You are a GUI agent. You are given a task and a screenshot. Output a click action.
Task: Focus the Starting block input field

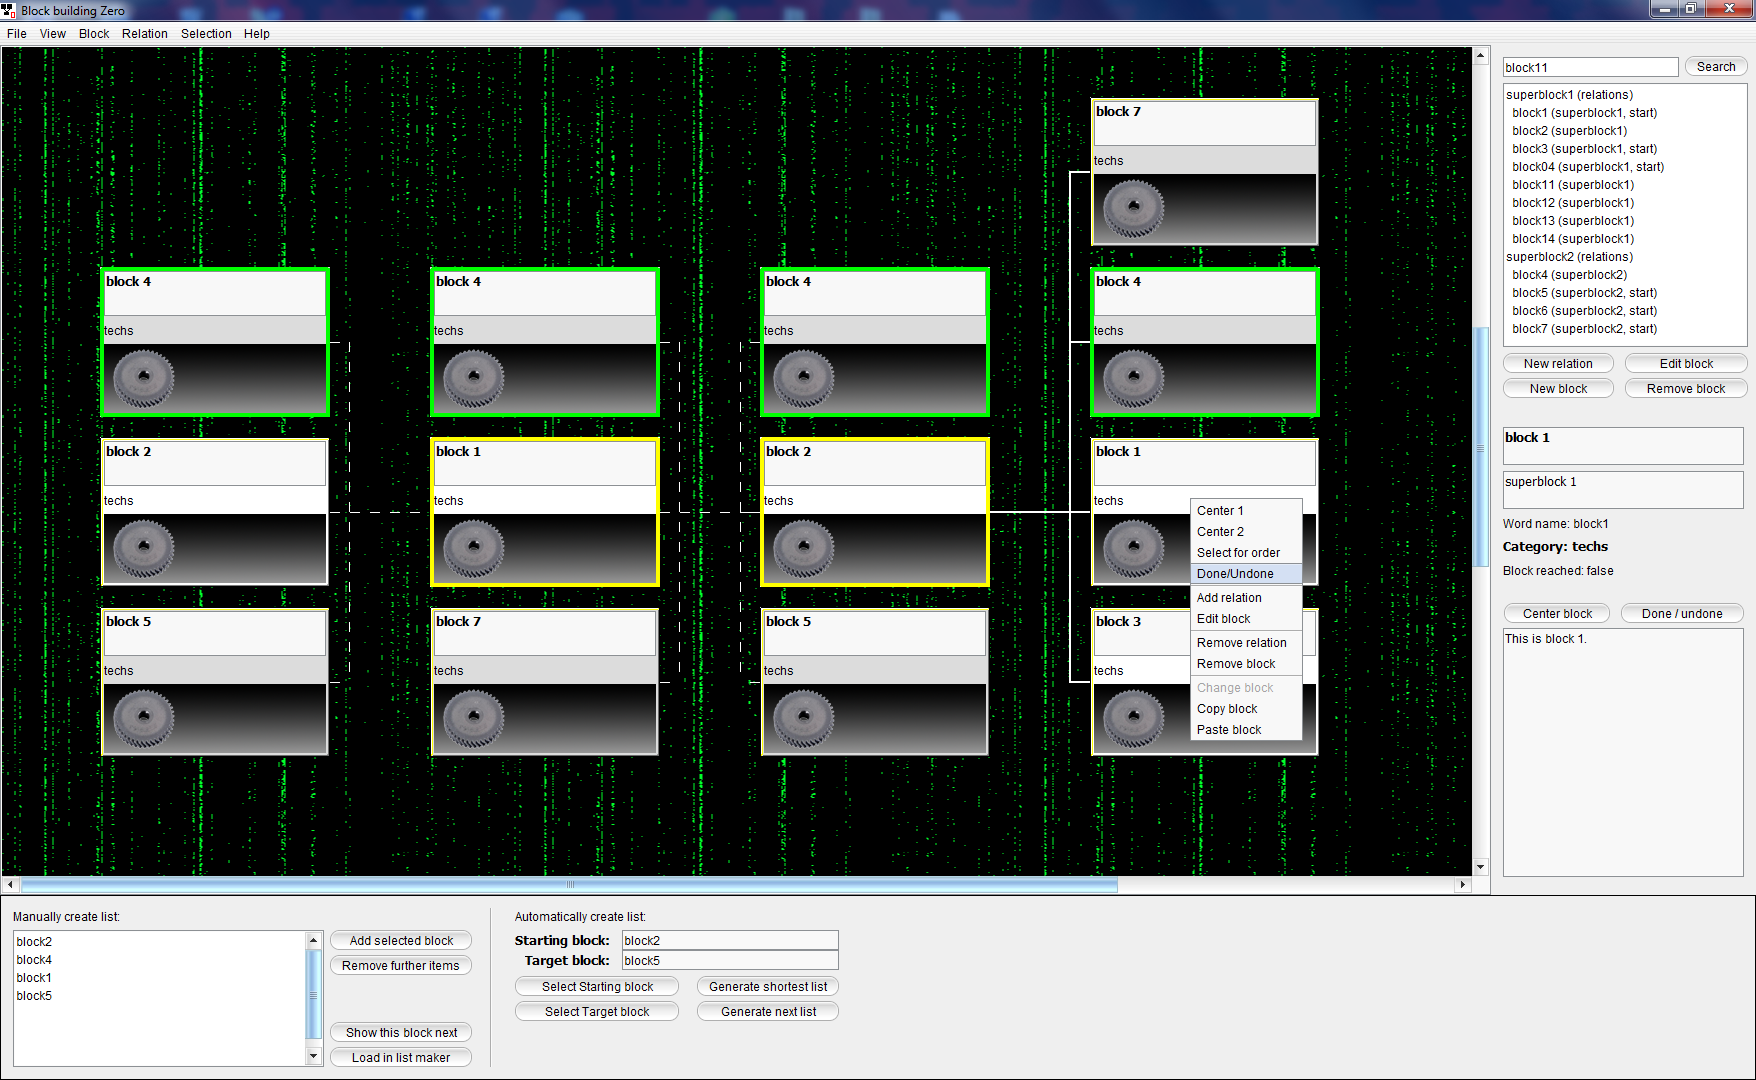(x=730, y=941)
